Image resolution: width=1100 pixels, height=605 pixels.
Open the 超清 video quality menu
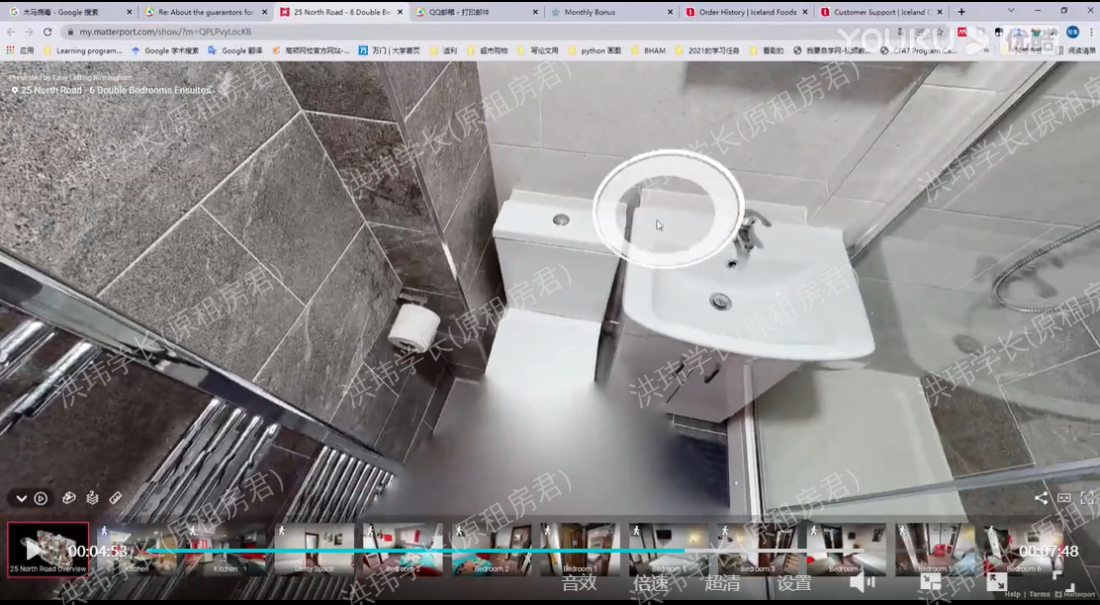(723, 583)
